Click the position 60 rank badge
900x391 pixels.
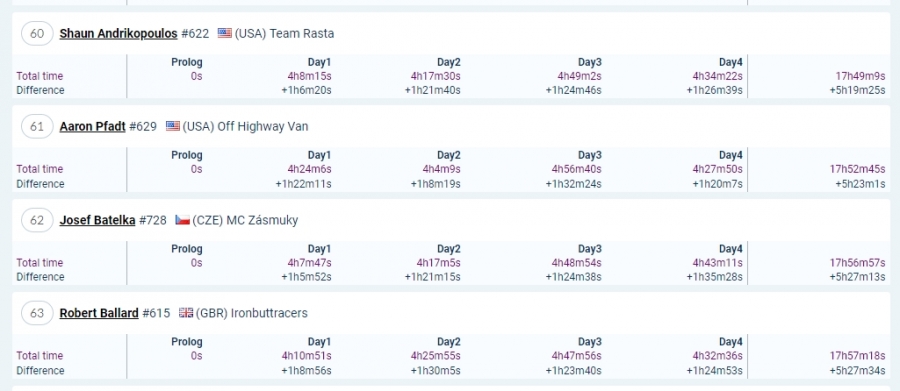coord(37,34)
